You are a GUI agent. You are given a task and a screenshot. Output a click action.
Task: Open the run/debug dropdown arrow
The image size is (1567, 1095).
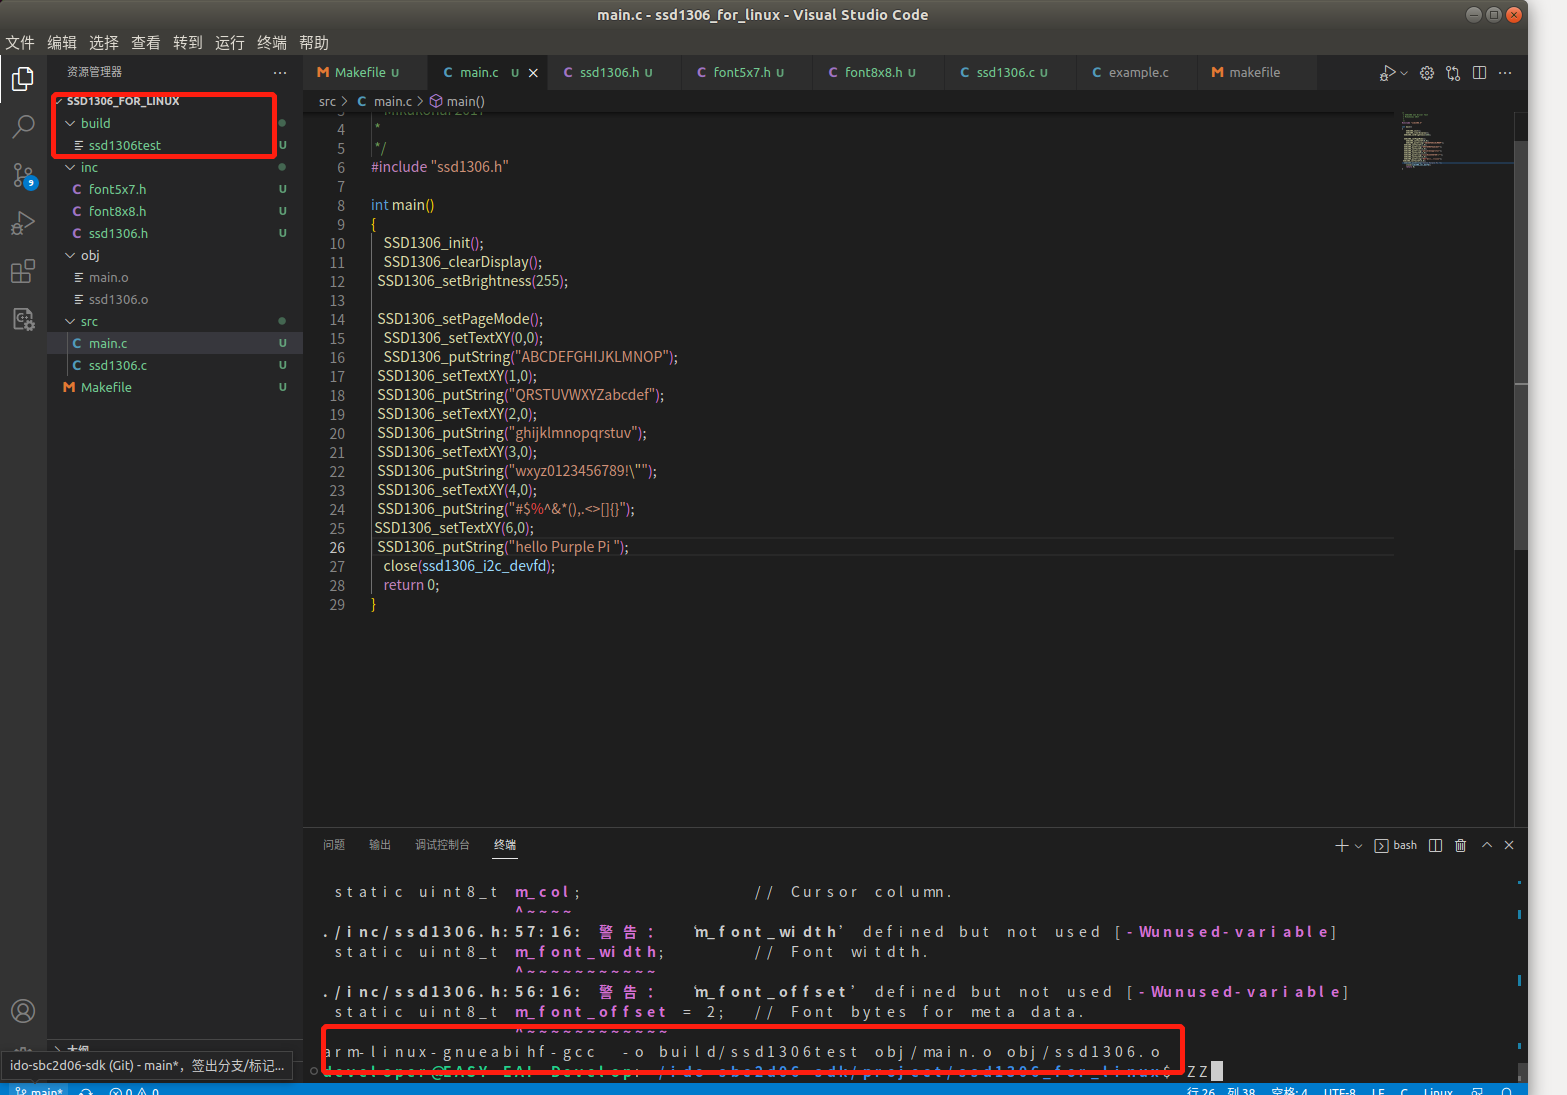coord(1404,72)
